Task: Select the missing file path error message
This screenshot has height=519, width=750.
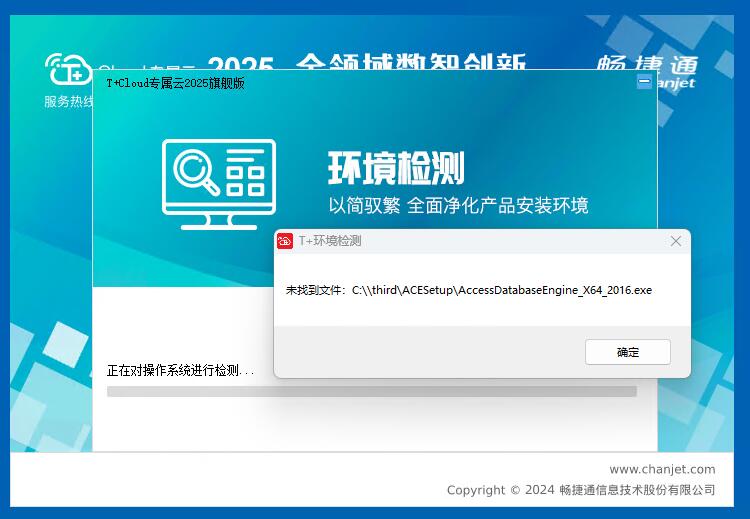Action: pos(469,290)
